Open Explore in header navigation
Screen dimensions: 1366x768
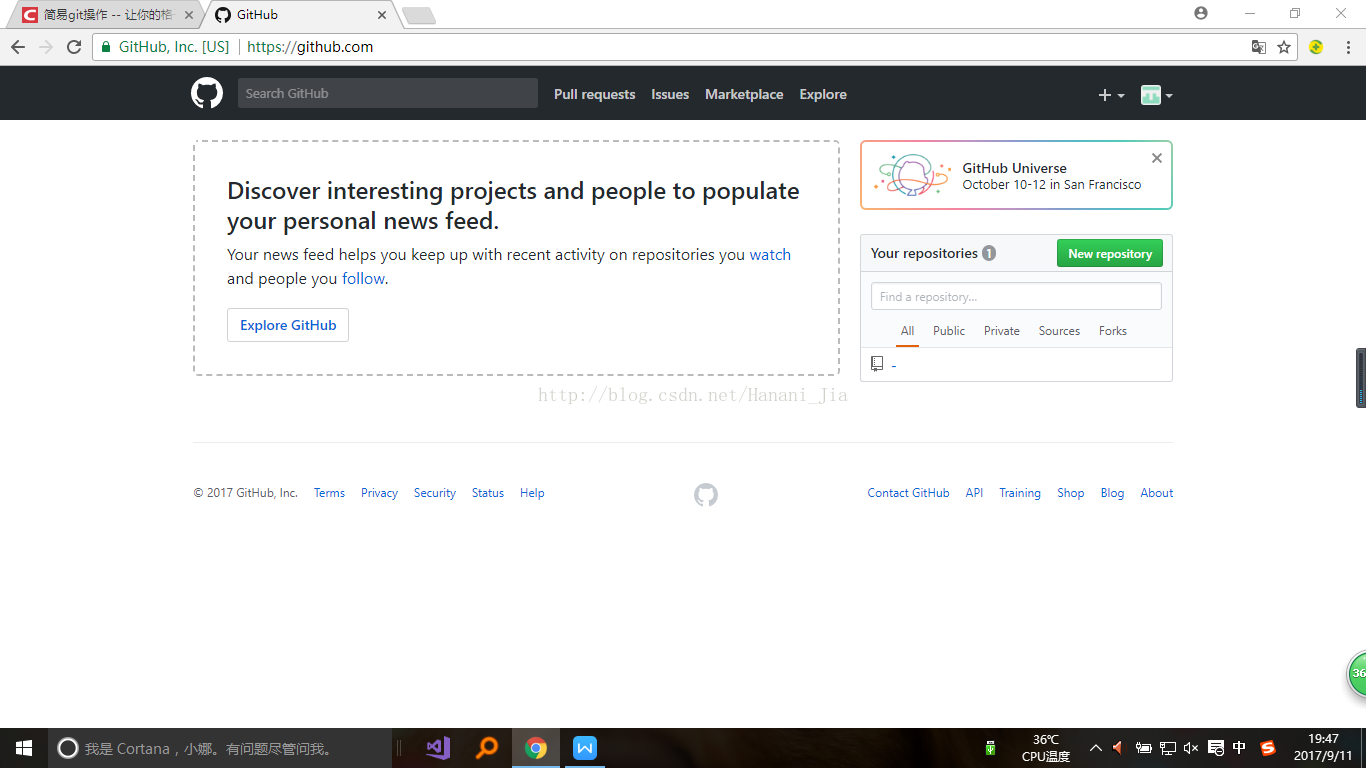[x=823, y=94]
